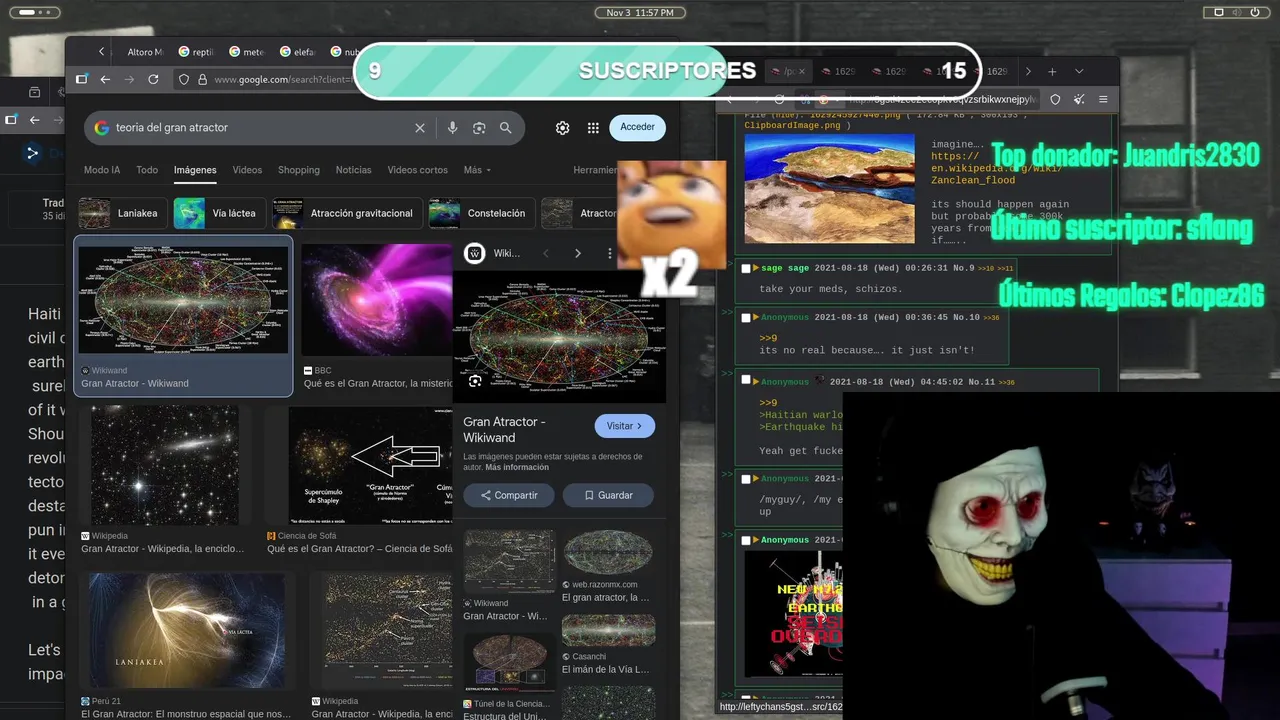This screenshot has width=1280, height=720.
Task: Expand the Más search filter dropdown
Action: point(477,170)
